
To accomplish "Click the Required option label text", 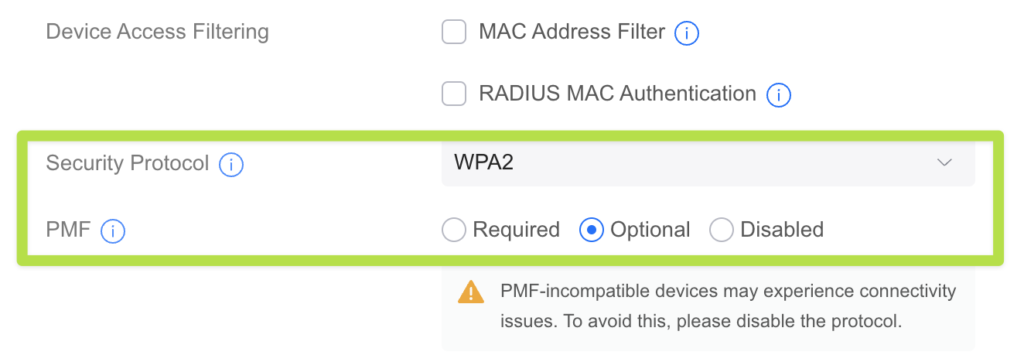I will pyautogui.click(x=516, y=230).
